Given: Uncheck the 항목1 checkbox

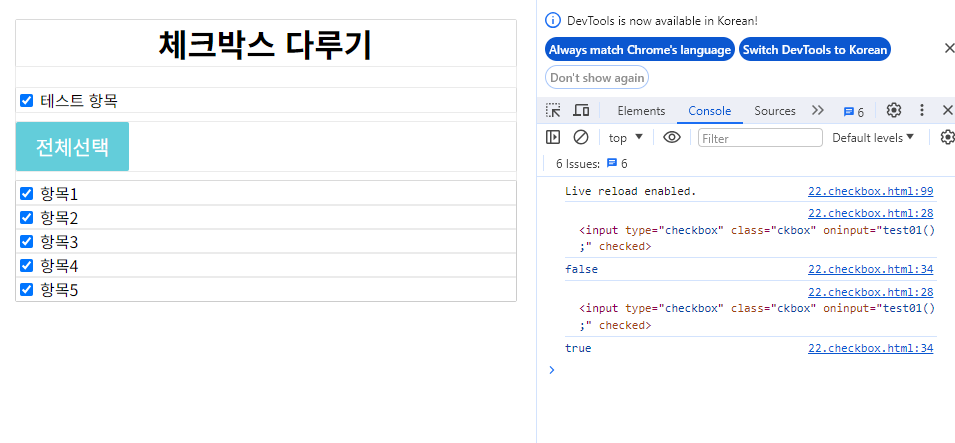Looking at the screenshot, I should pos(26,194).
